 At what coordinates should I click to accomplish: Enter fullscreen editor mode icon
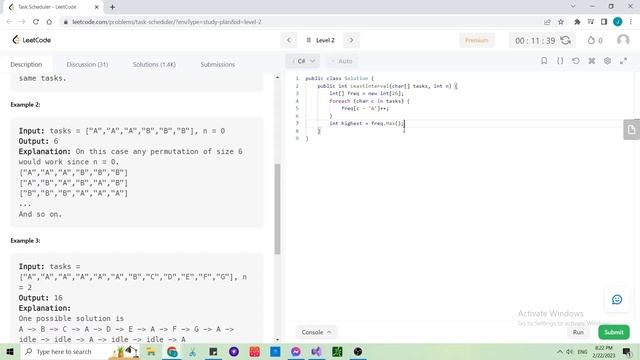(623, 60)
